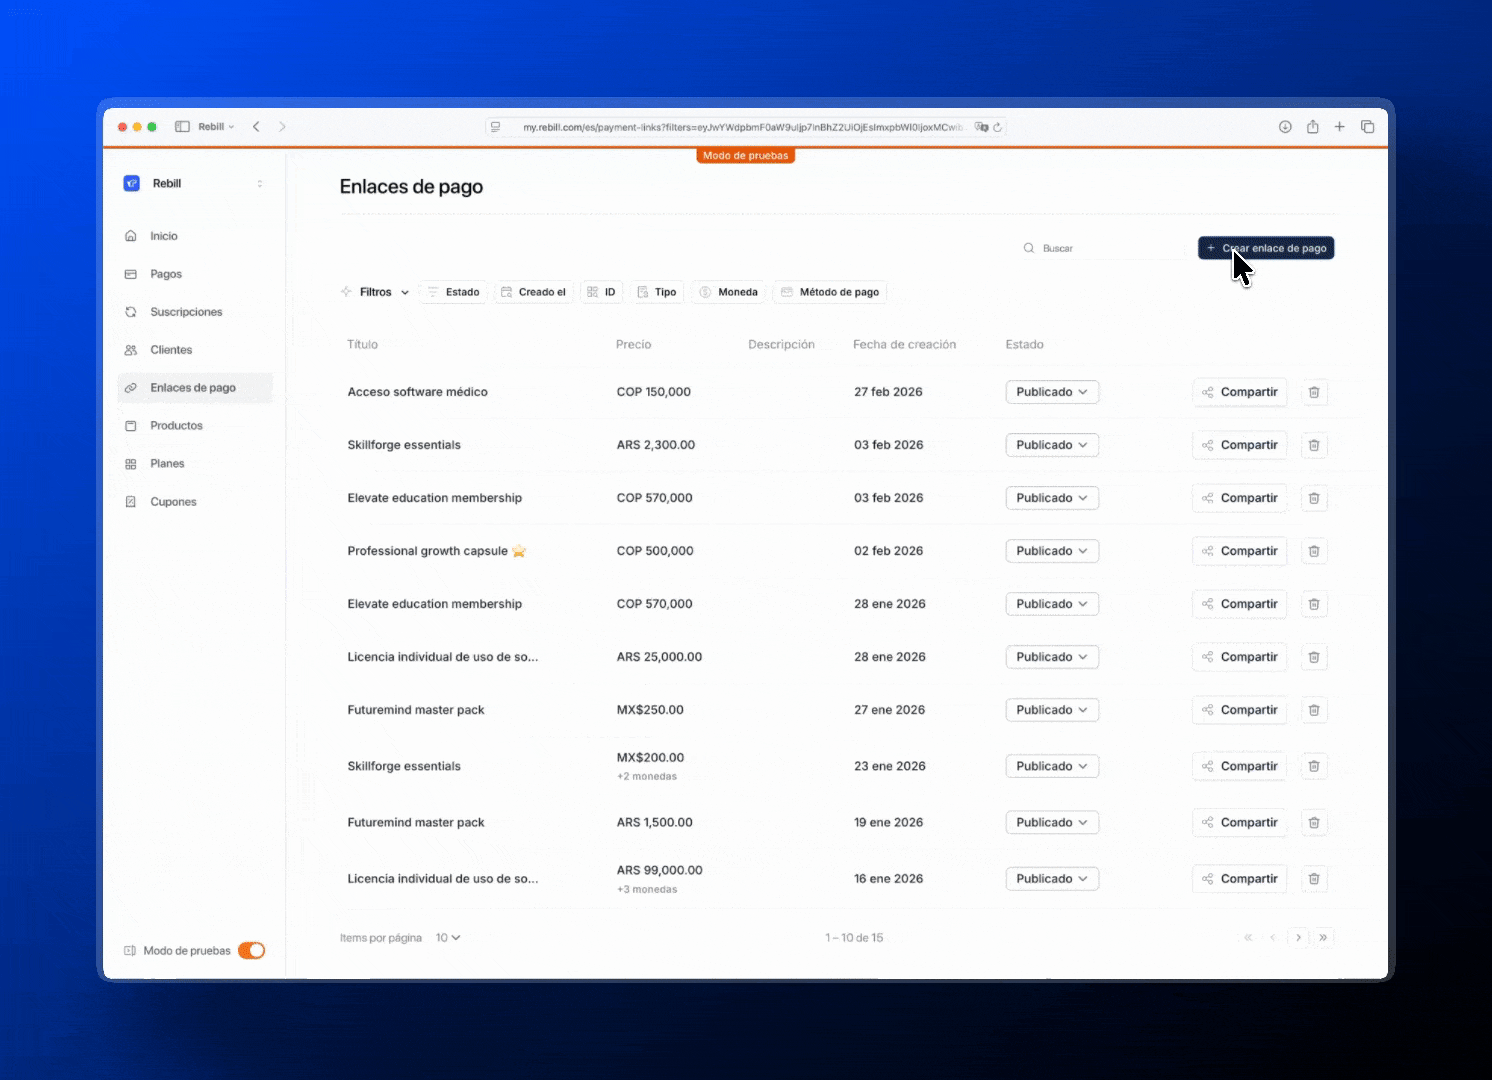
Task: Open new browser tab with plus icon
Action: coord(1339,127)
